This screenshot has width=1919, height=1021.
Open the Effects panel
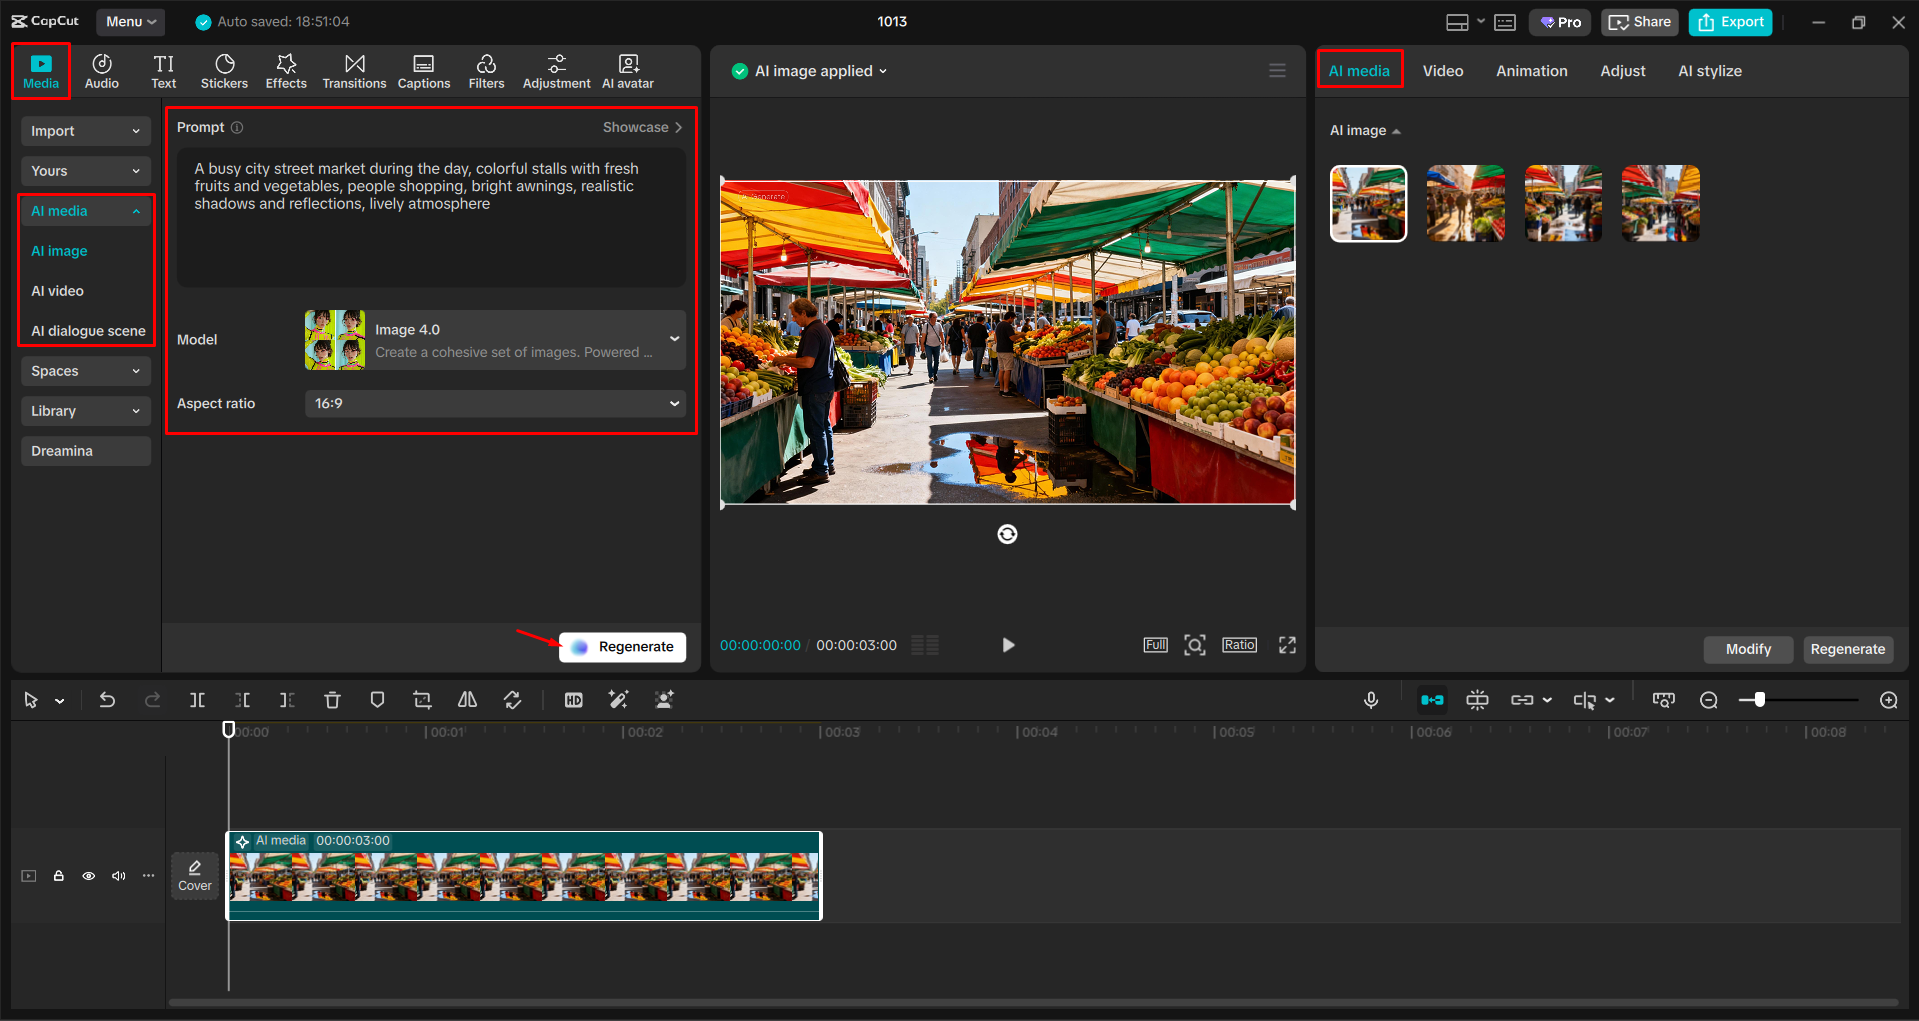click(x=286, y=70)
